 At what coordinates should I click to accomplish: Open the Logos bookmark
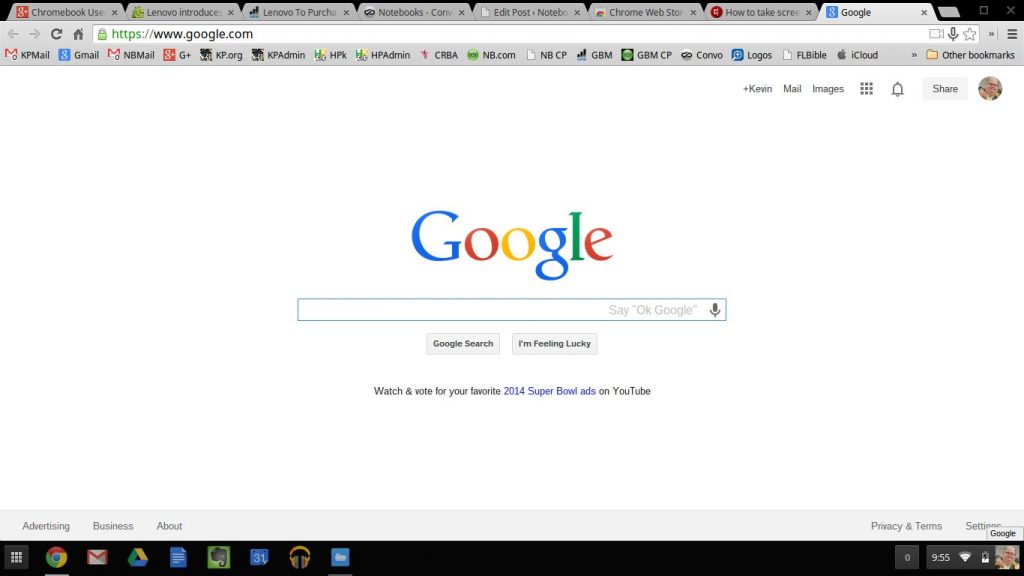tap(752, 55)
